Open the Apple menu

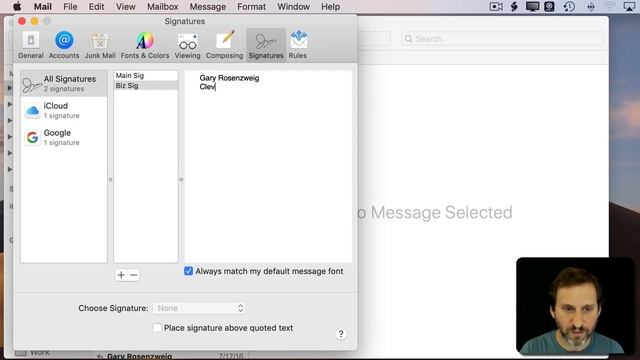coord(17,7)
